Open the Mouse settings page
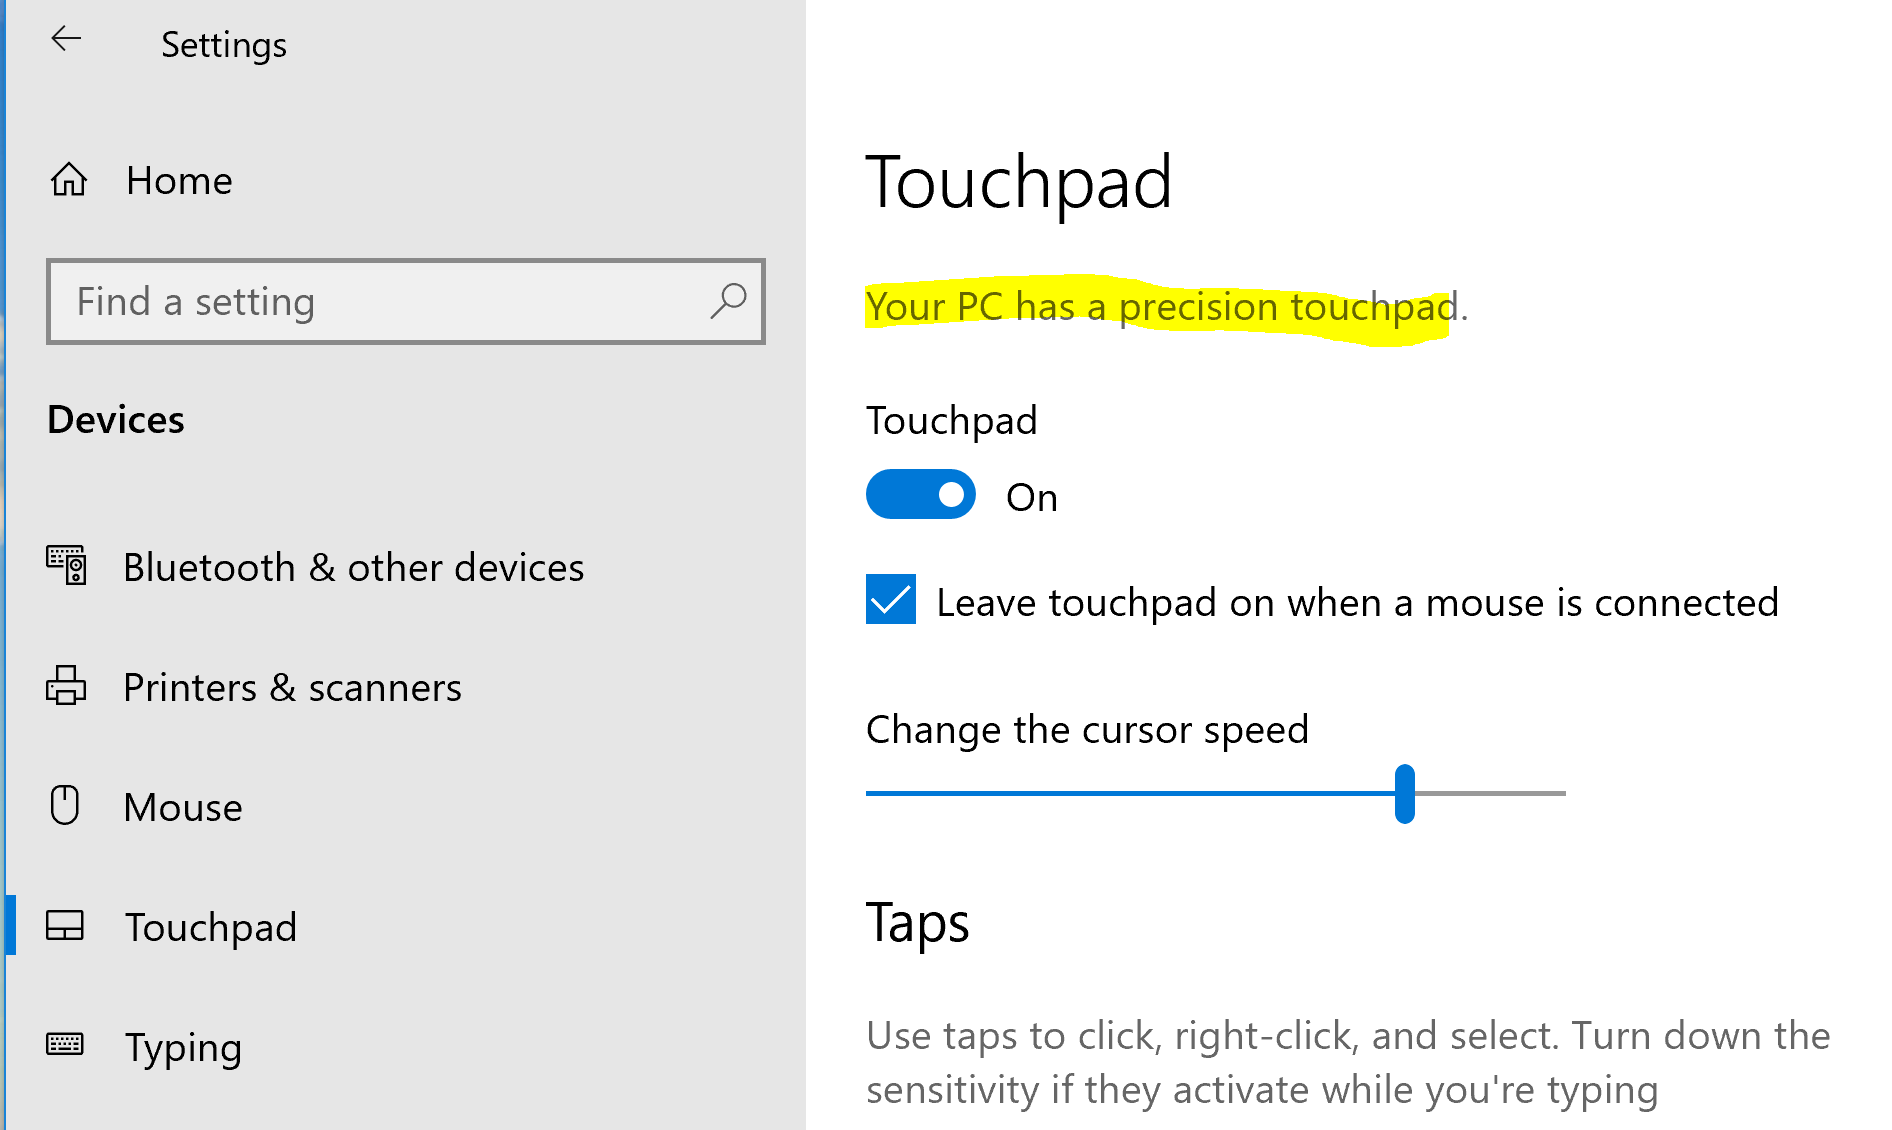Screen dimensions: 1892x1130 (183, 806)
